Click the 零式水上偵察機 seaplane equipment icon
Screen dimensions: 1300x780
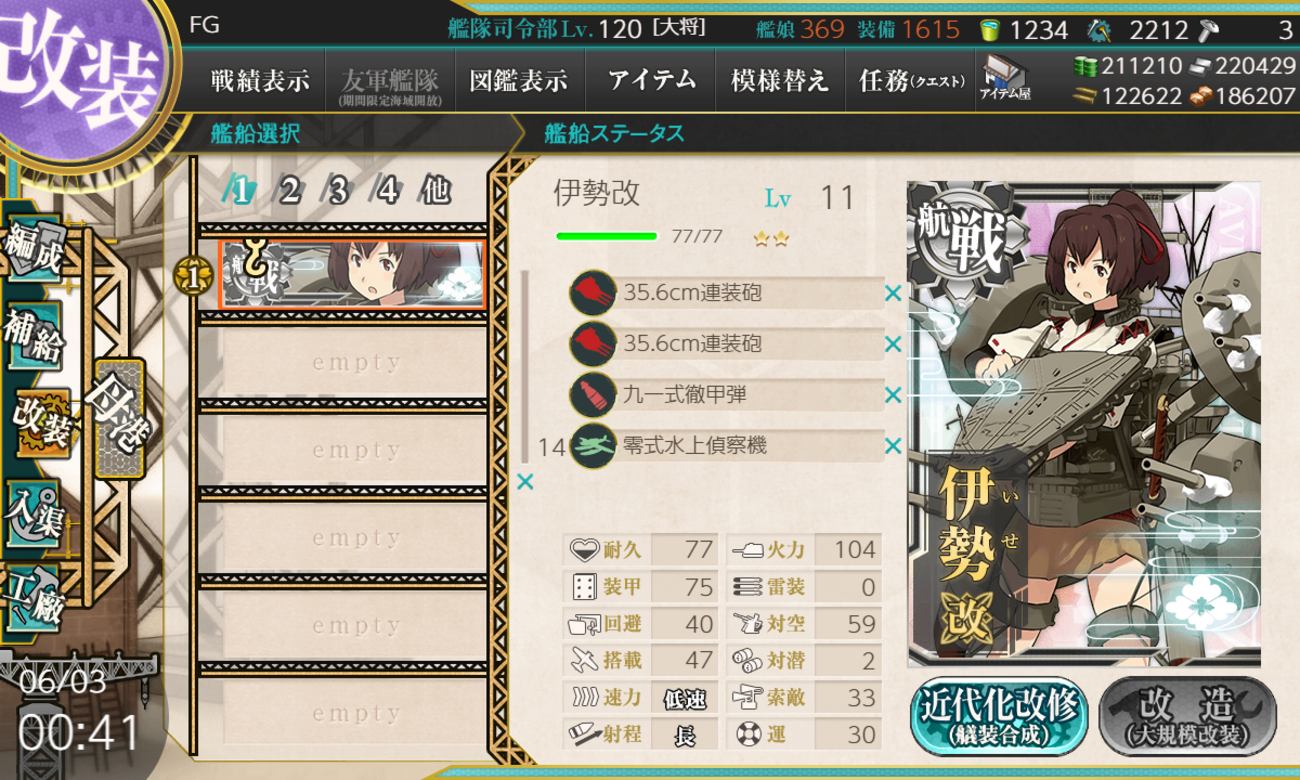592,446
